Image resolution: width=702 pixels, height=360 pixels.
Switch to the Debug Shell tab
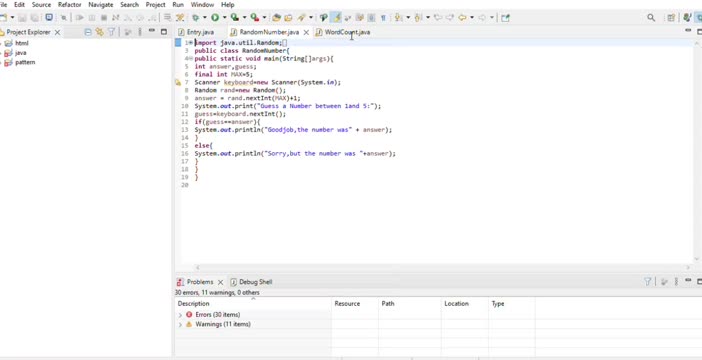tap(251, 282)
